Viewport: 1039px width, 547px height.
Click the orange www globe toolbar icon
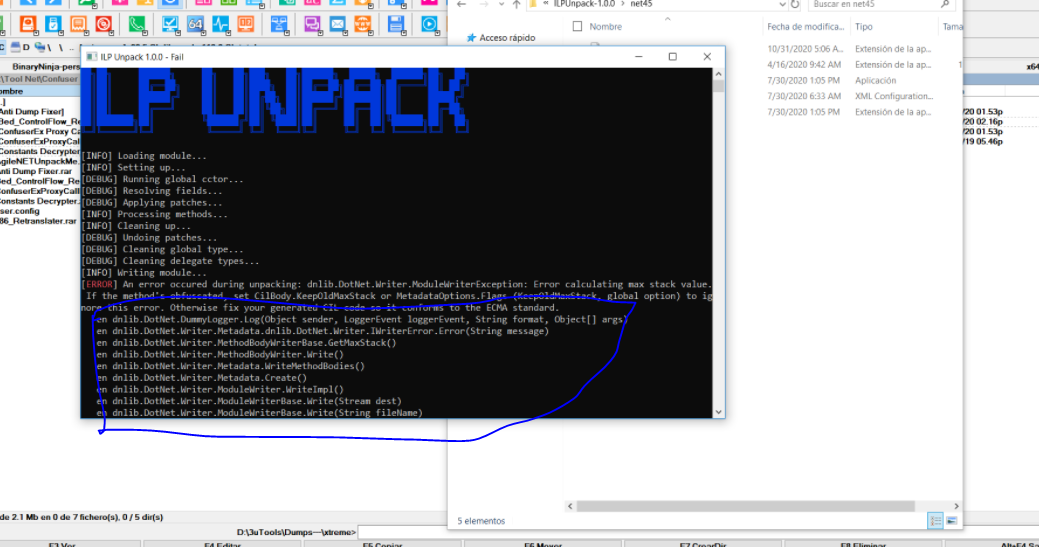362,25
